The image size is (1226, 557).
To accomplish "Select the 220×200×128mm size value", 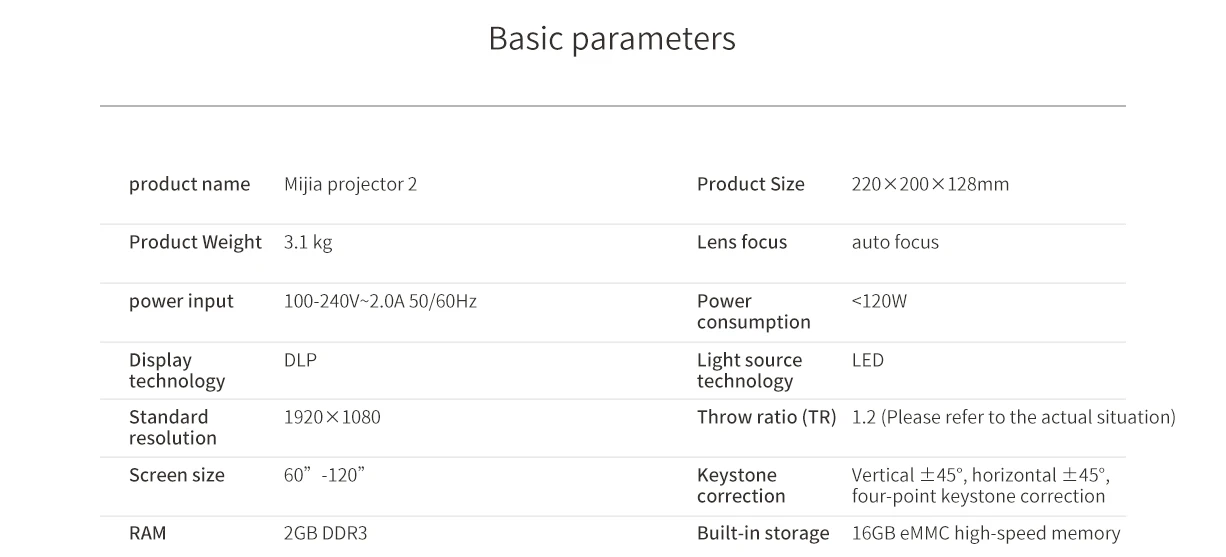I will tap(930, 184).
